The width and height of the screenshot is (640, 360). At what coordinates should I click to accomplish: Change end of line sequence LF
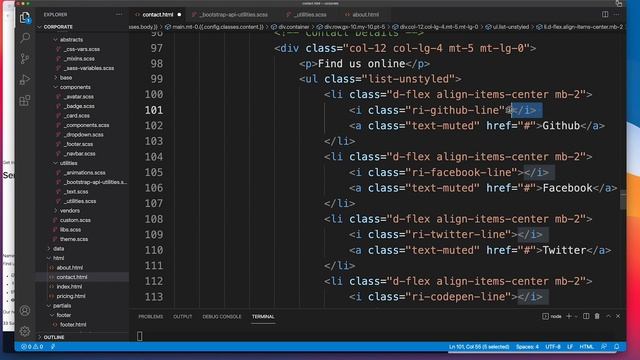click(570, 347)
